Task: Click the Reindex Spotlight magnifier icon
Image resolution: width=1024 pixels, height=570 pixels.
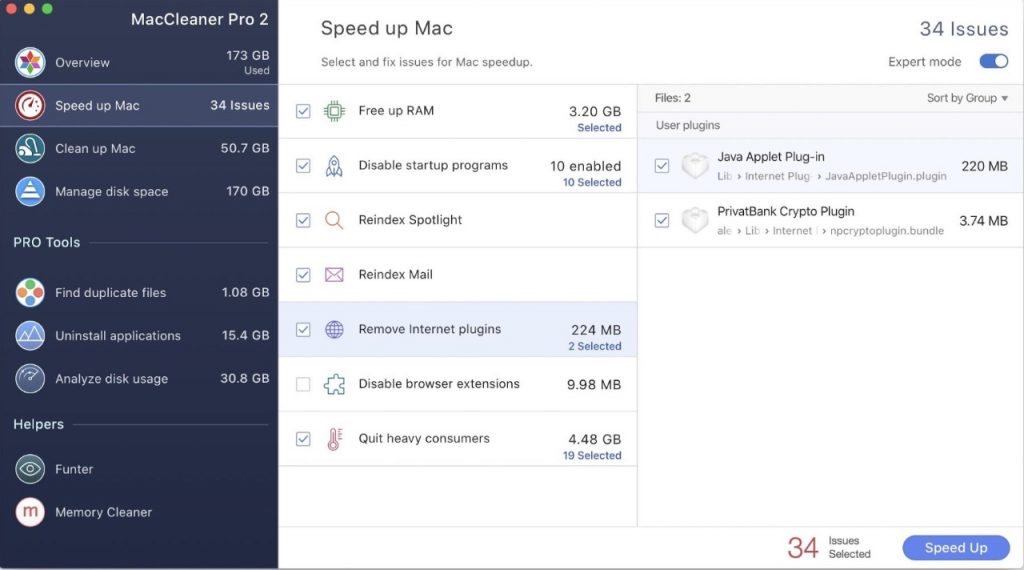Action: coord(334,220)
